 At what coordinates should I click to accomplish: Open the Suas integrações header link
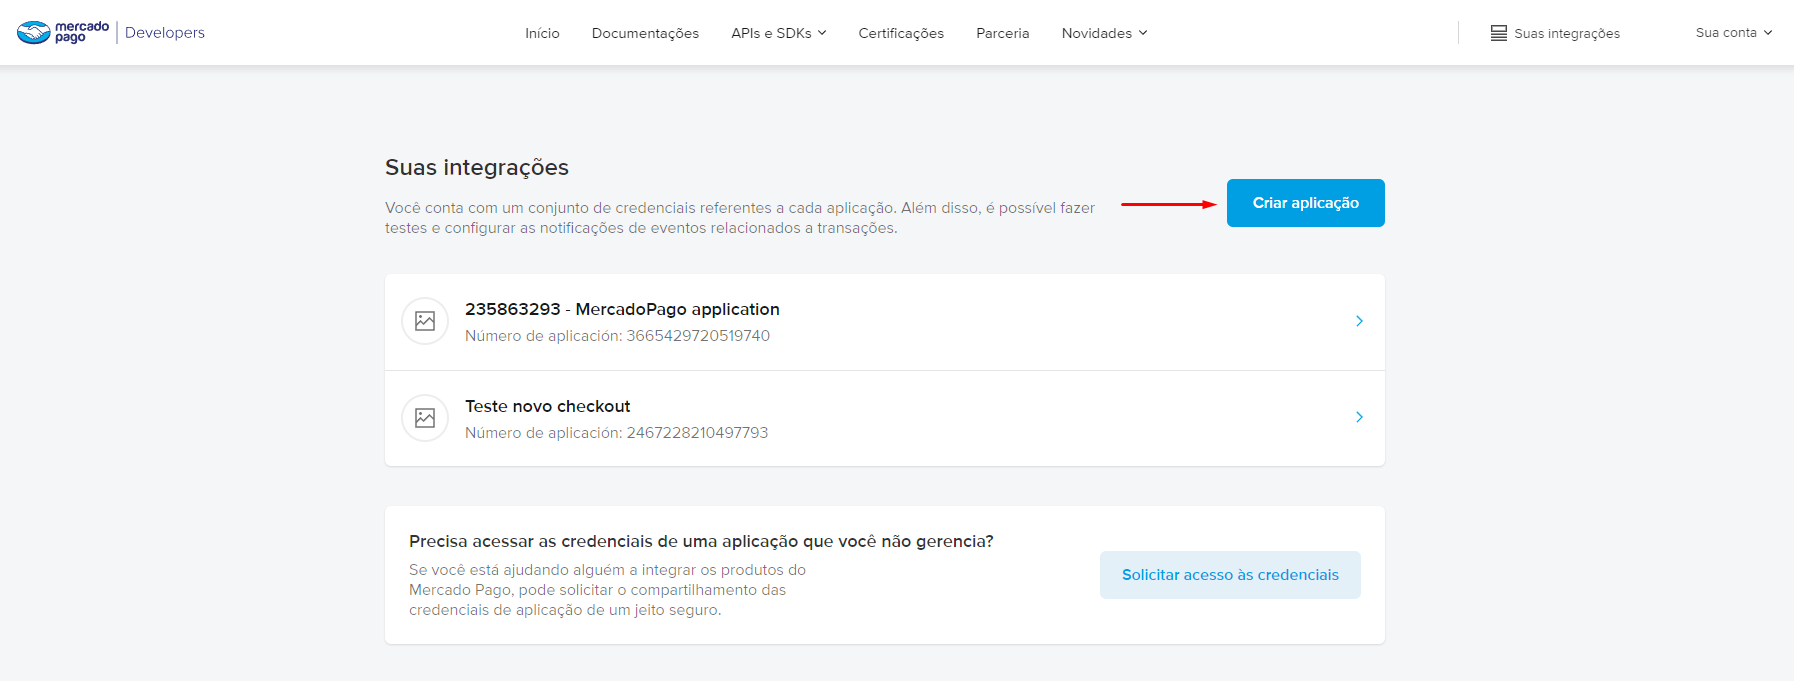pyautogui.click(x=1566, y=33)
